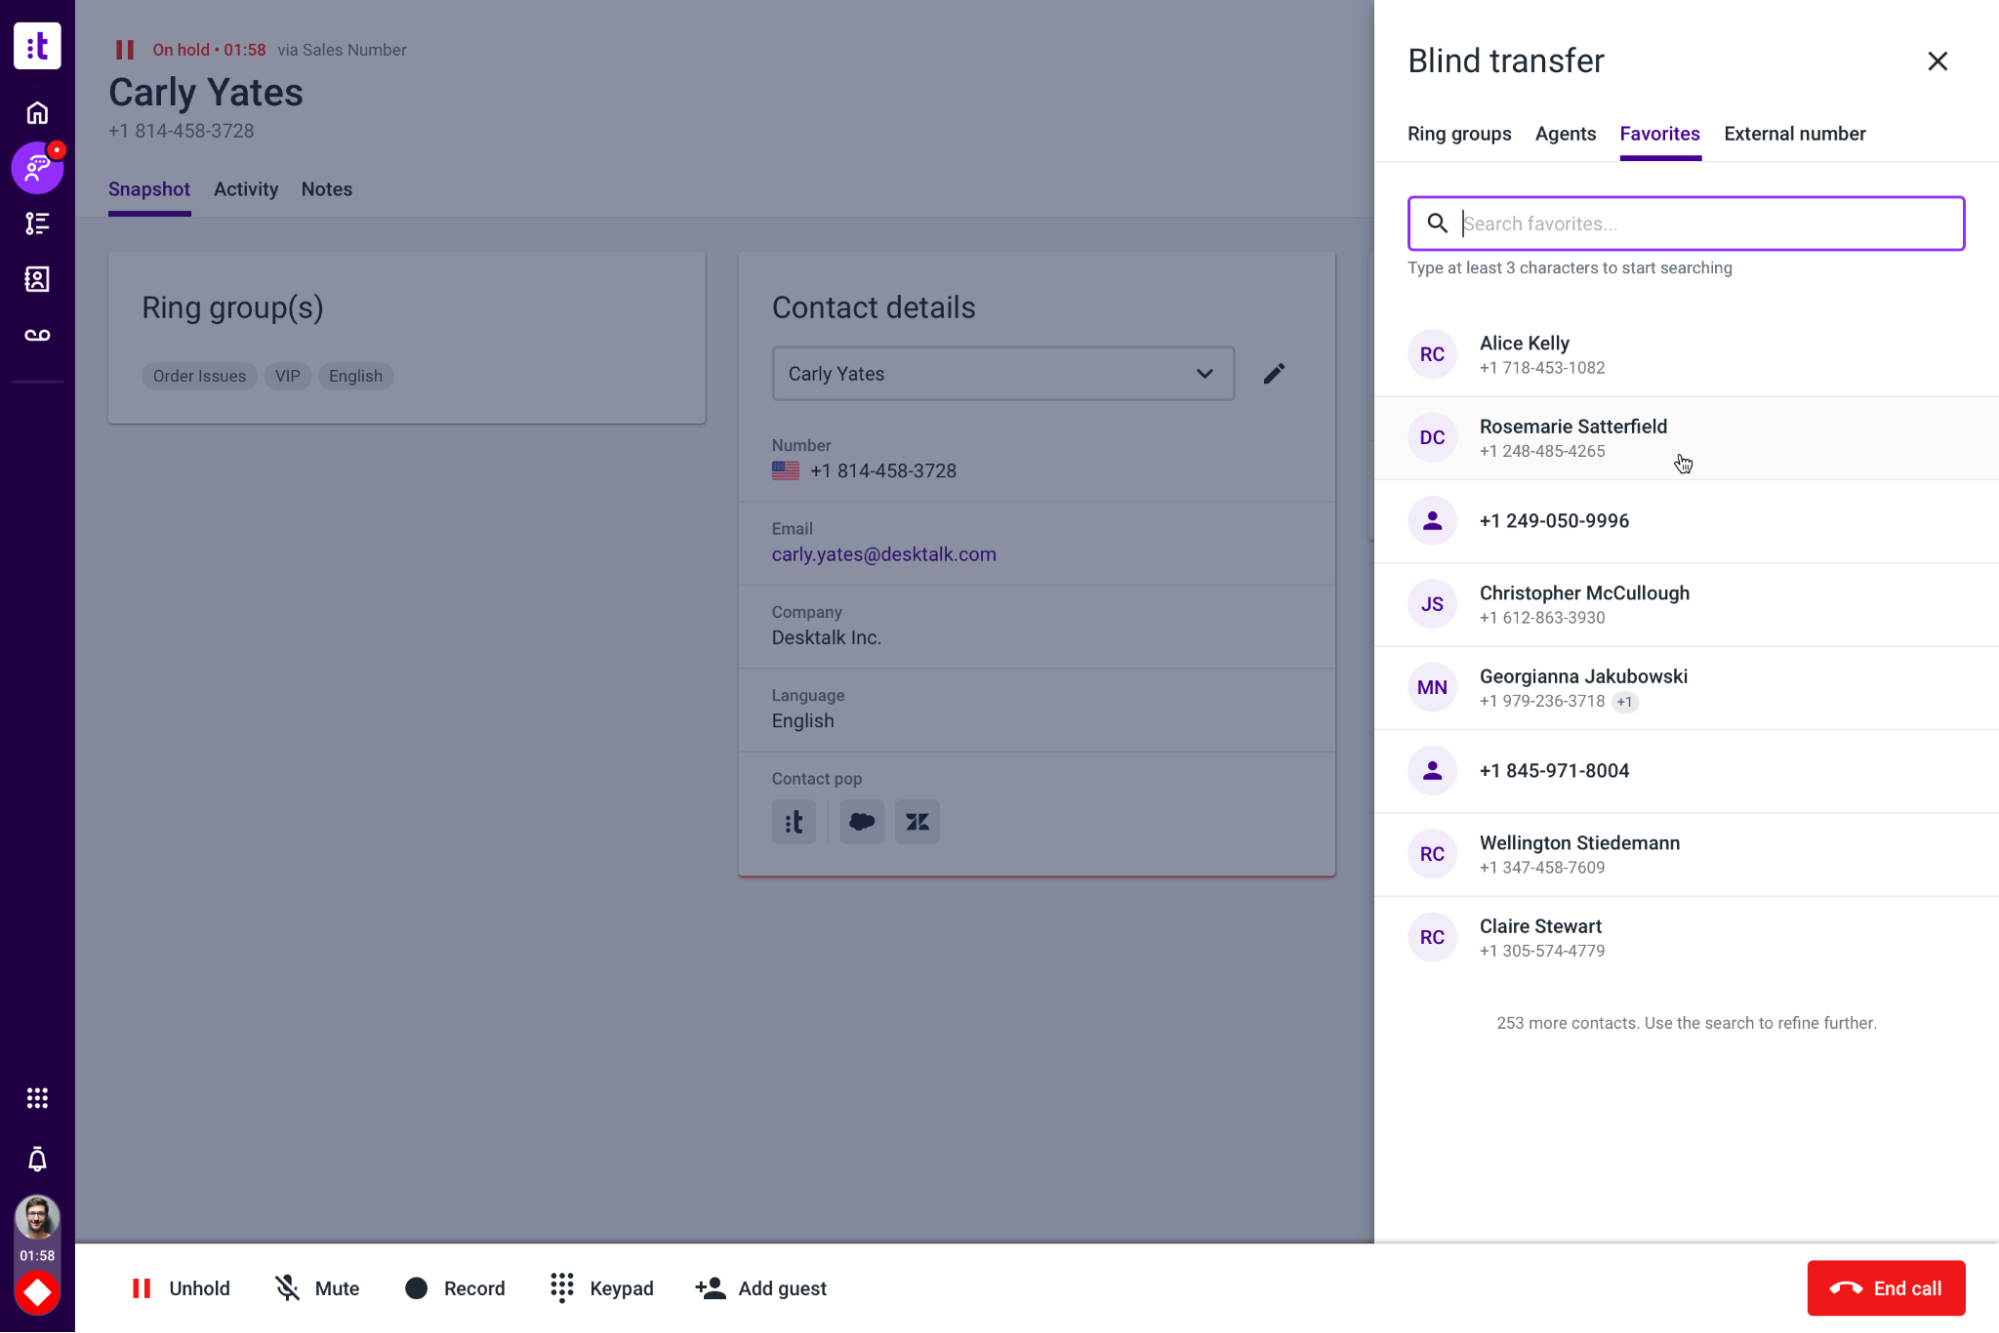
Task: Unhold the current call
Action: coord(180,1288)
